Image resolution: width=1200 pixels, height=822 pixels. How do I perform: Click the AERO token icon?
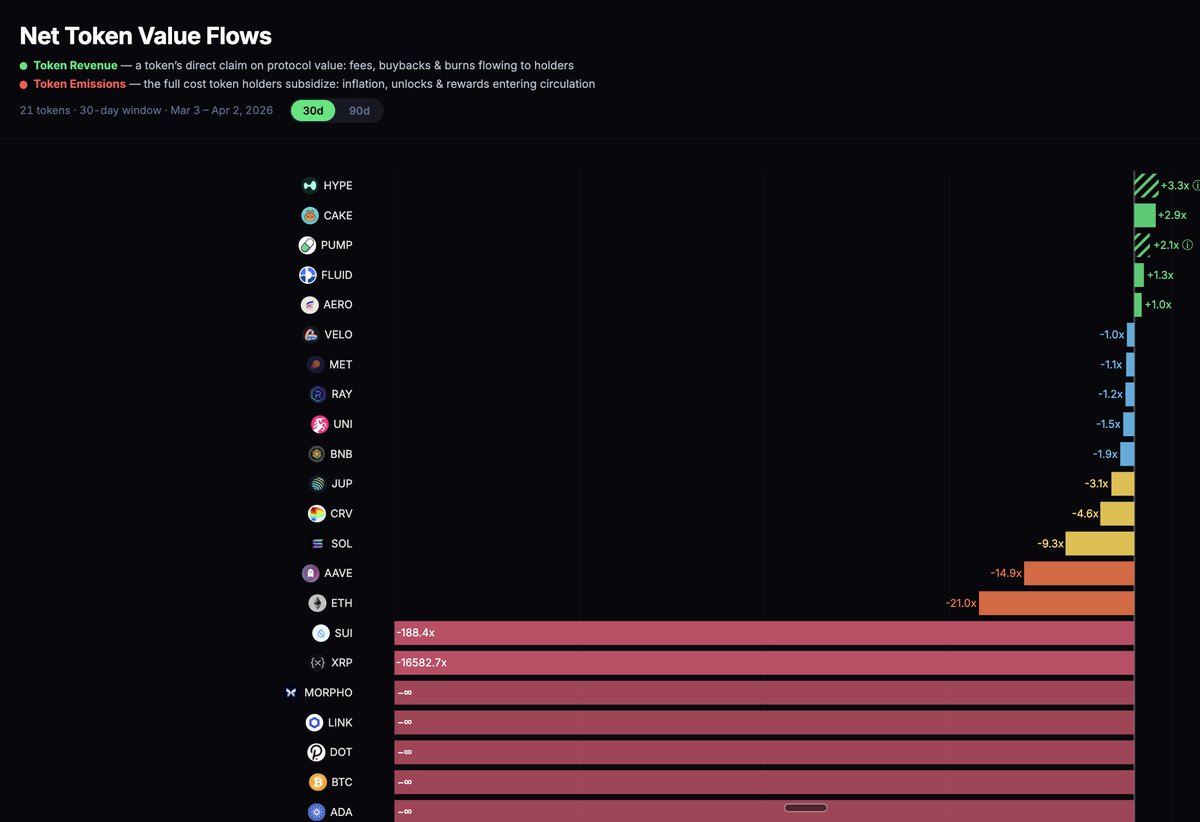point(310,305)
